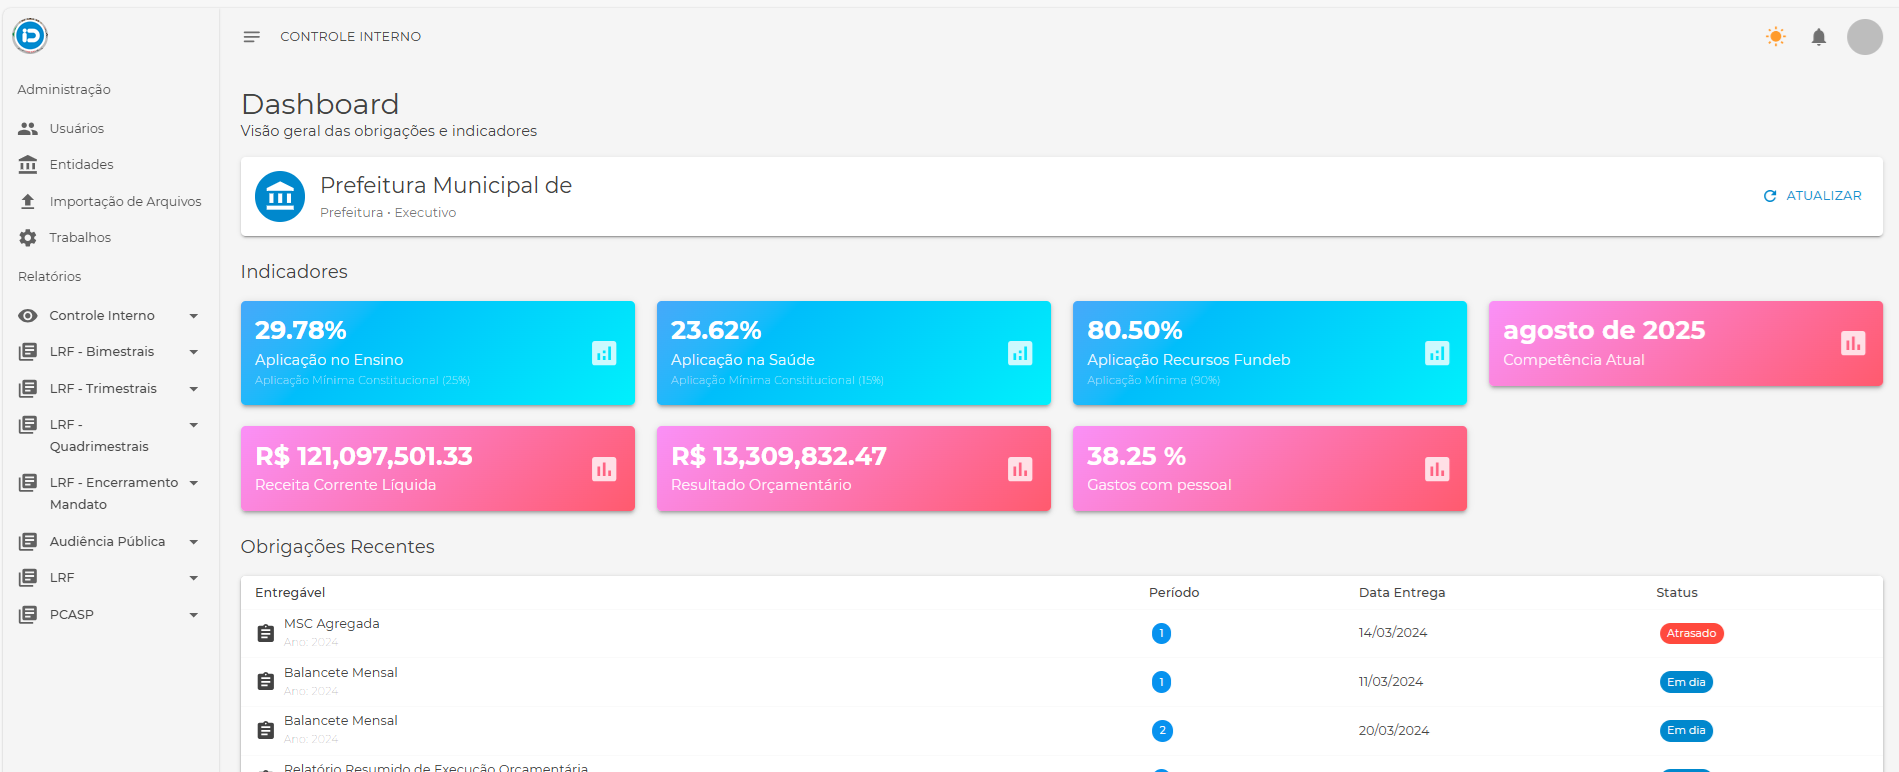
Task: Expand the Controle Interno menu
Action: coord(108,316)
